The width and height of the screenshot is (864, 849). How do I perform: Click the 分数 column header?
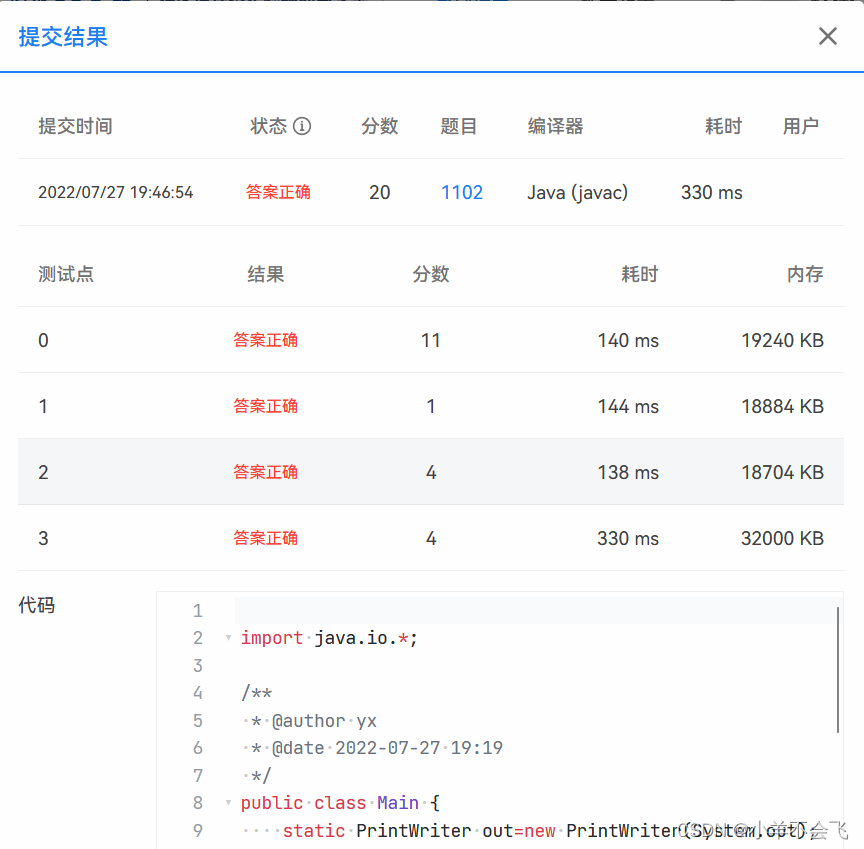click(431, 274)
